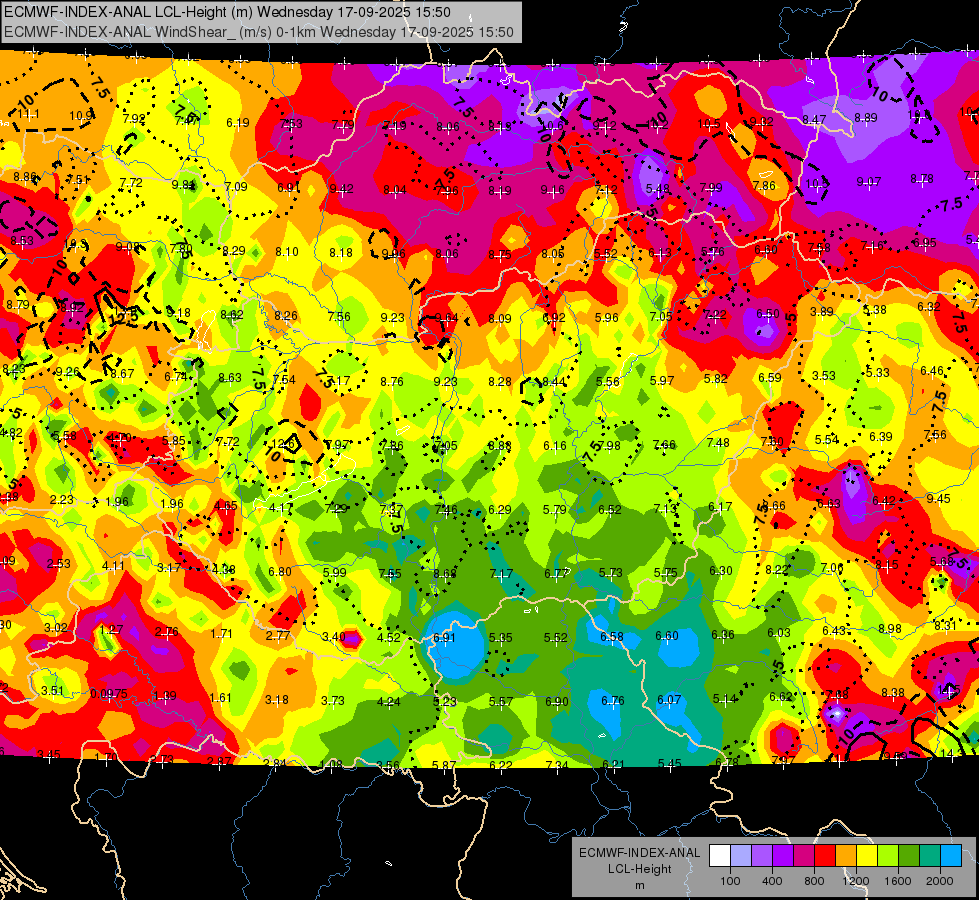Click the legend label 800
Screen dimensions: 979x900
814,881
